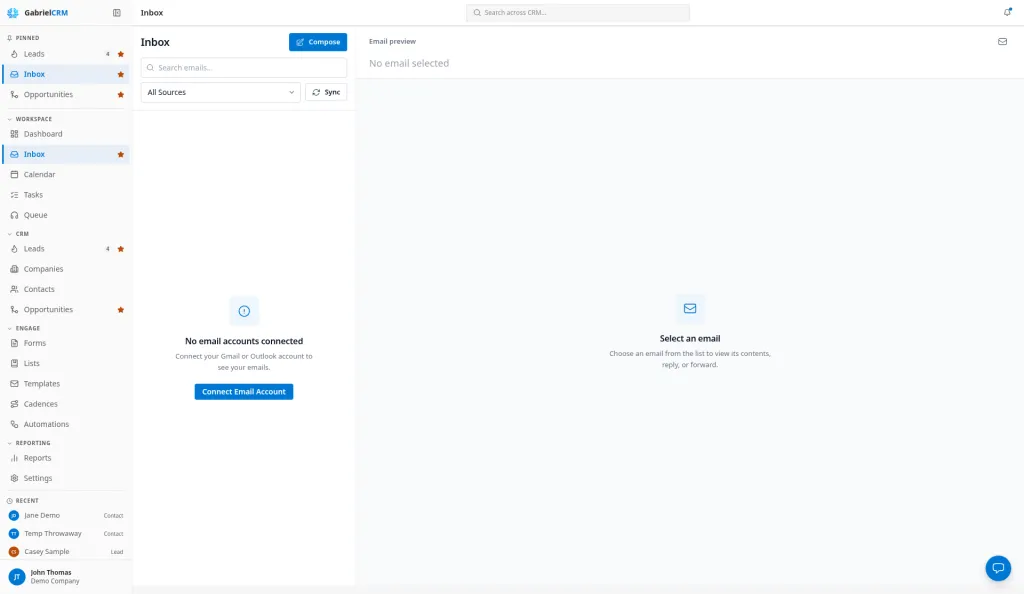Open the Forms page
The width and height of the screenshot is (1024, 594).
(65, 343)
